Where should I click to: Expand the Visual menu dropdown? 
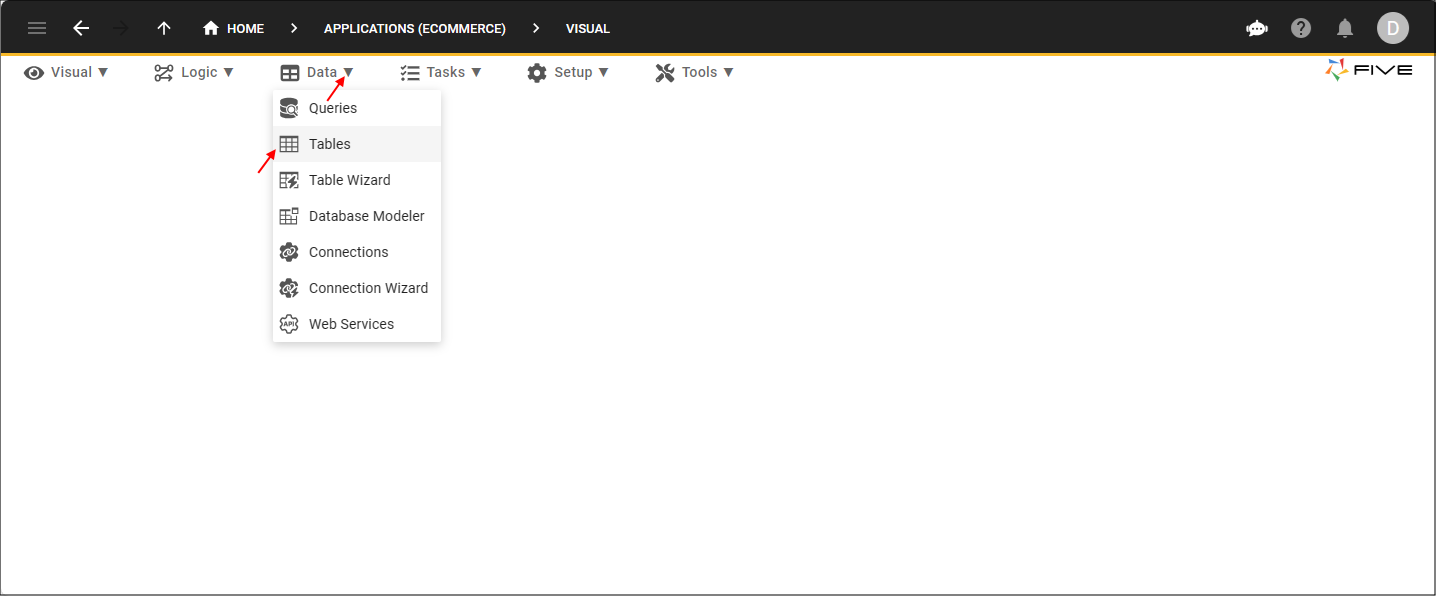point(66,72)
